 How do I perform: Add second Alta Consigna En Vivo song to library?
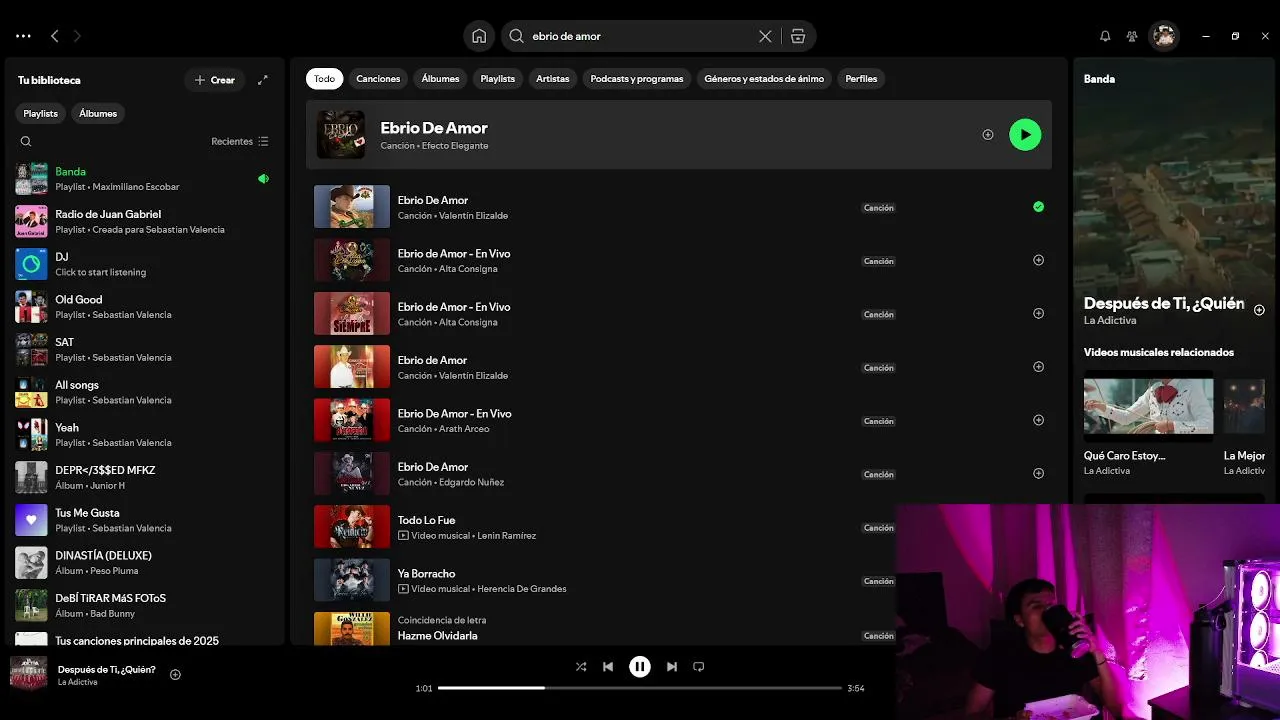[1038, 313]
